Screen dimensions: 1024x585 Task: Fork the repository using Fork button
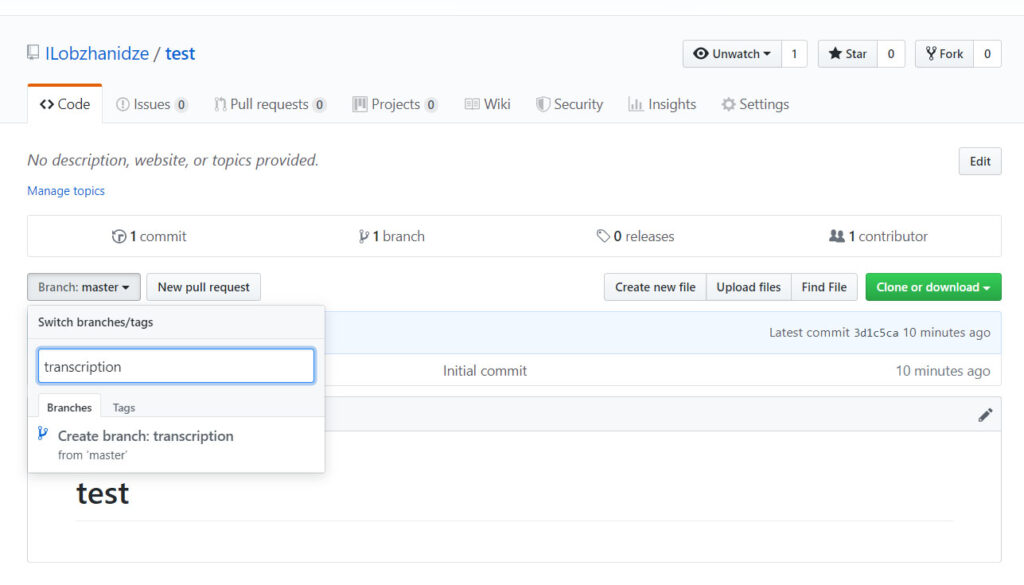click(x=944, y=54)
